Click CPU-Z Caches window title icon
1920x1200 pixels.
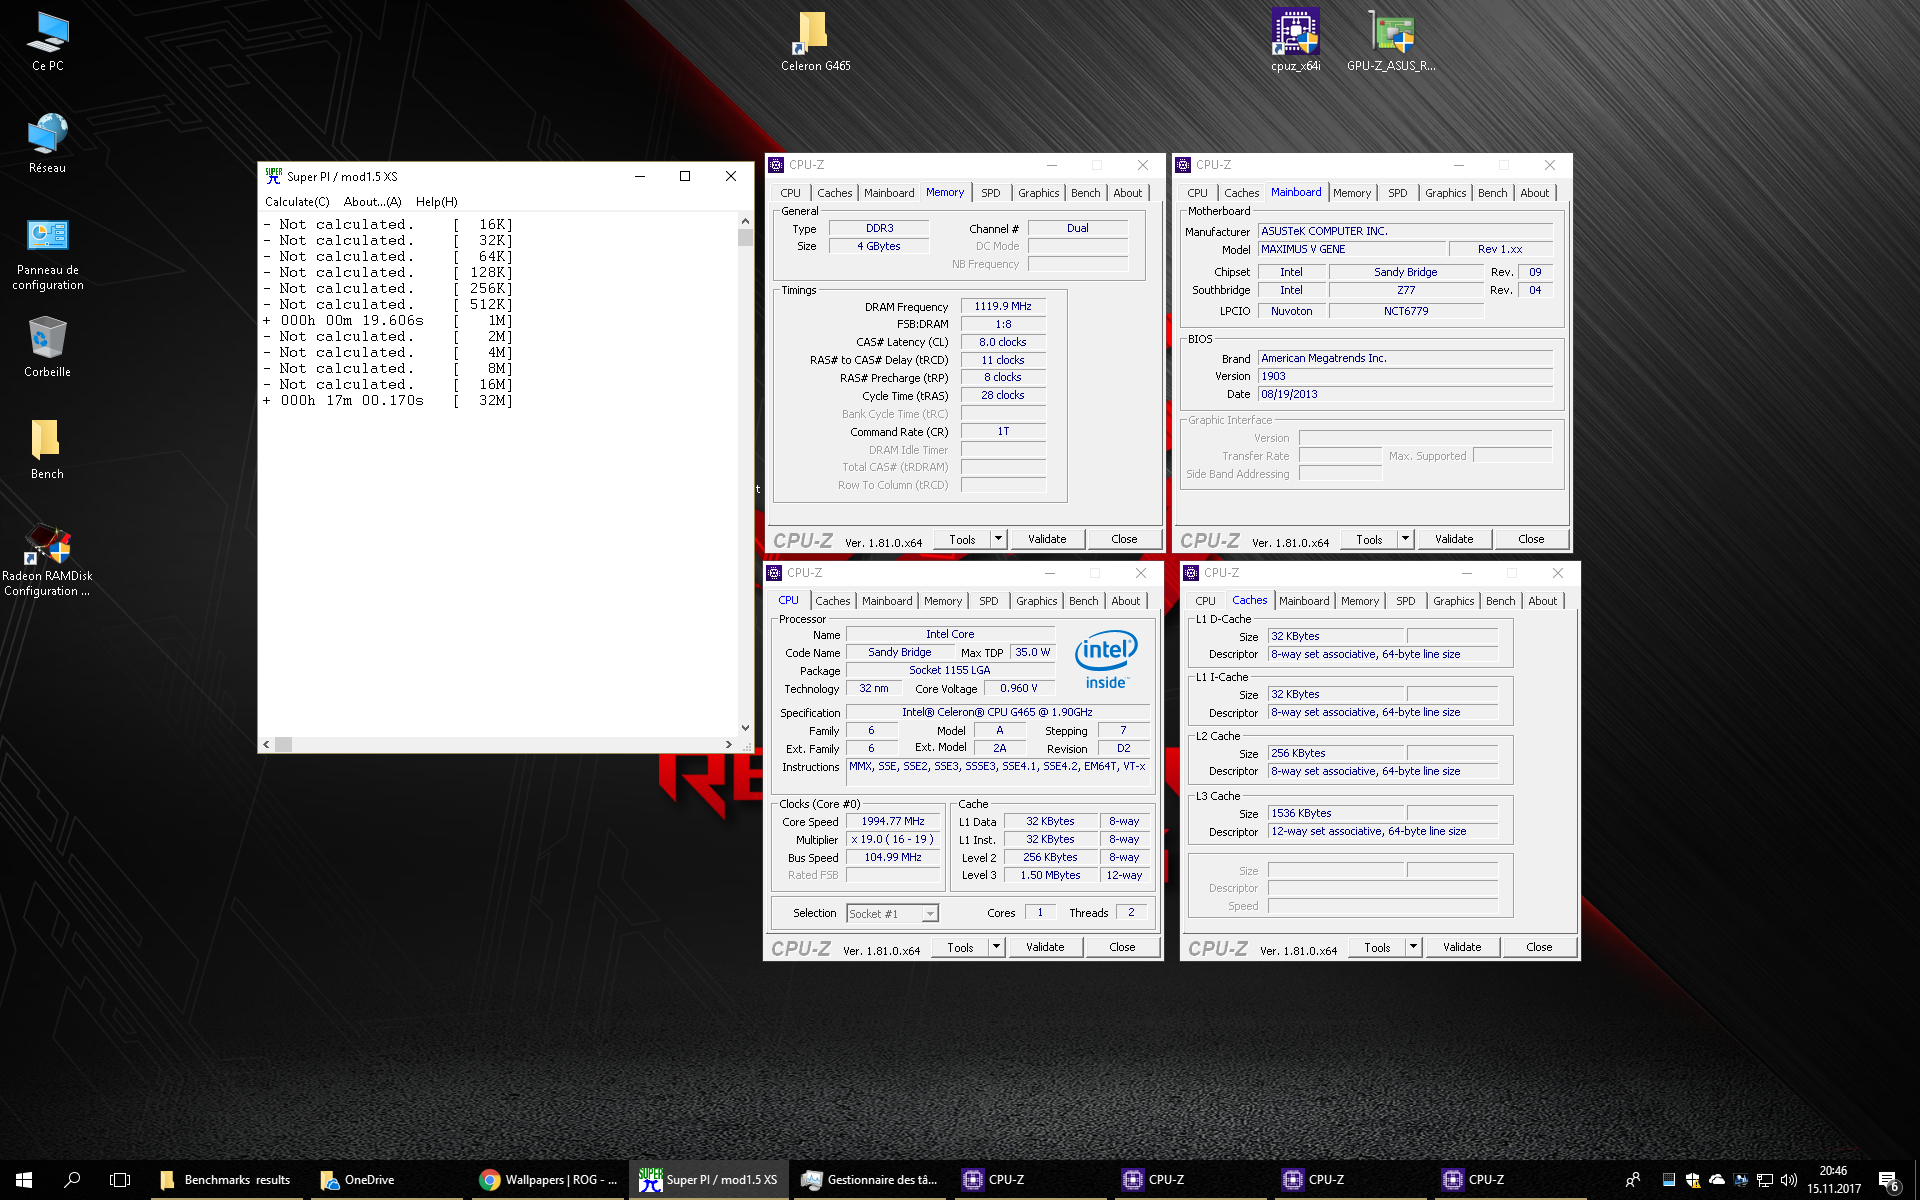[1191, 573]
